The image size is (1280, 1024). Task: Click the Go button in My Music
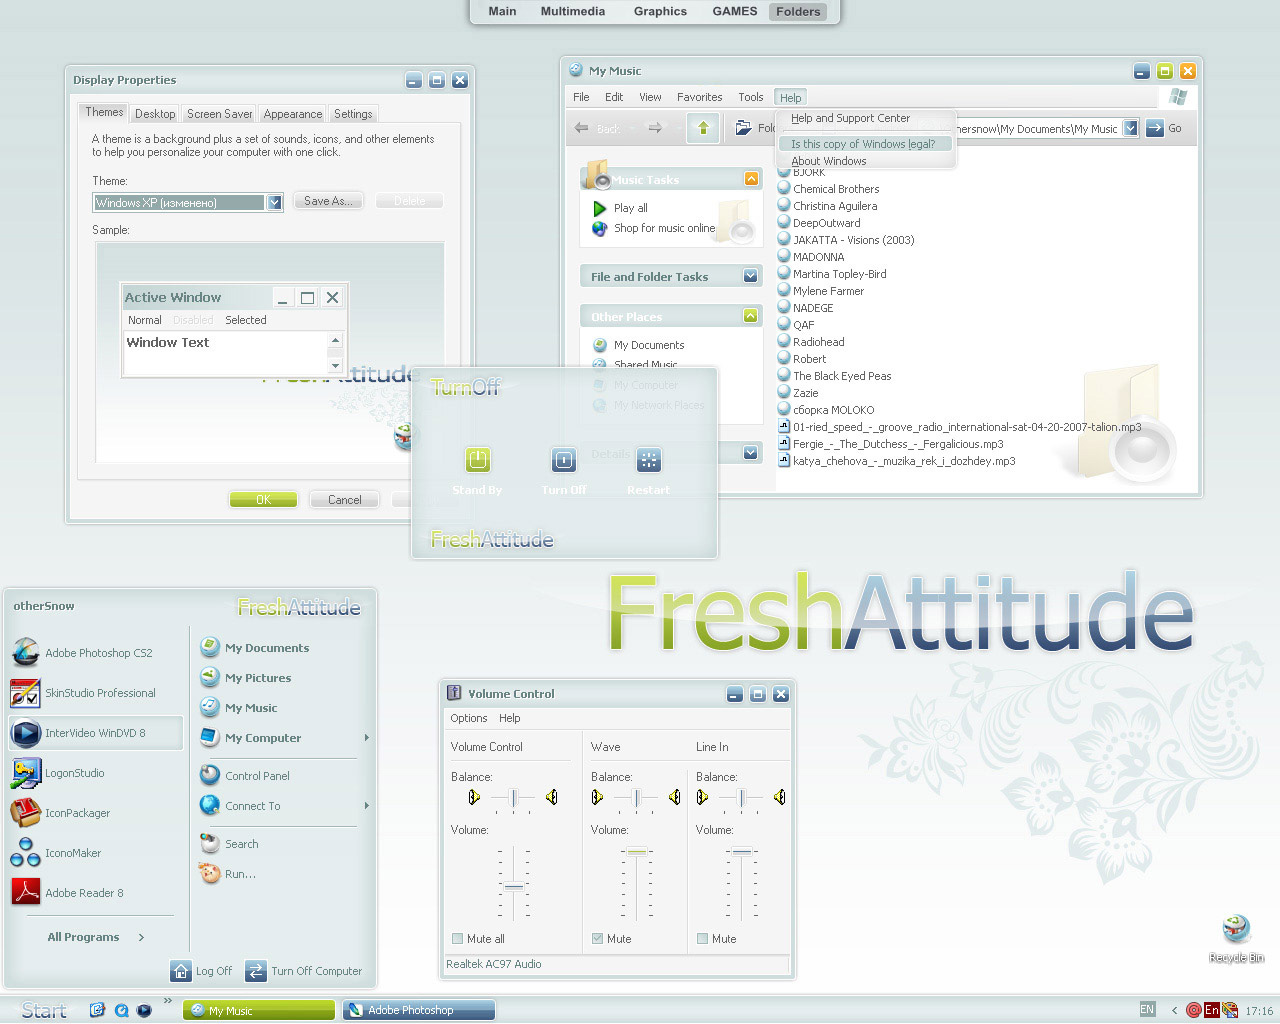(x=1164, y=128)
